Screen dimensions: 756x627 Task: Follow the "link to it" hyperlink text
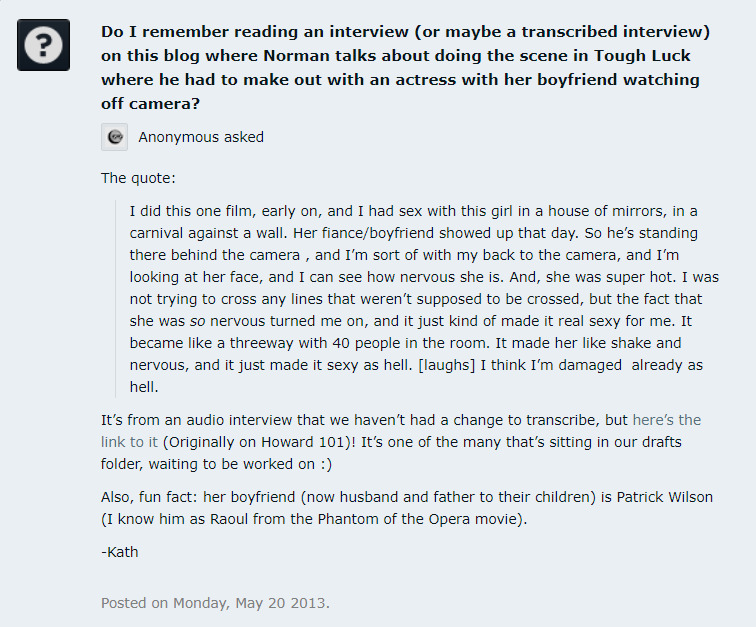click(129, 442)
